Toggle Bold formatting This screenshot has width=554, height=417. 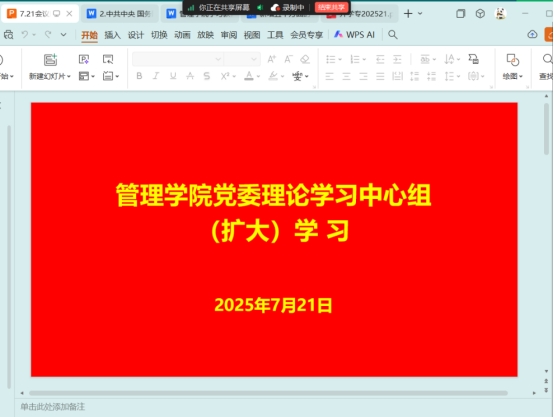(x=139, y=76)
